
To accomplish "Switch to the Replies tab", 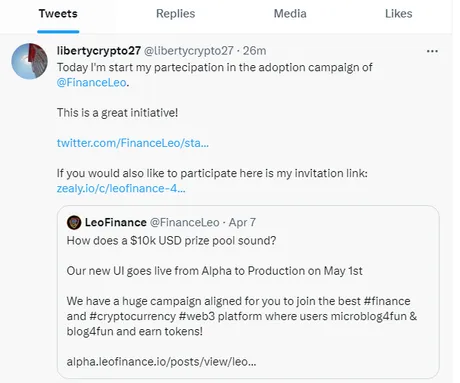I will tap(175, 14).
